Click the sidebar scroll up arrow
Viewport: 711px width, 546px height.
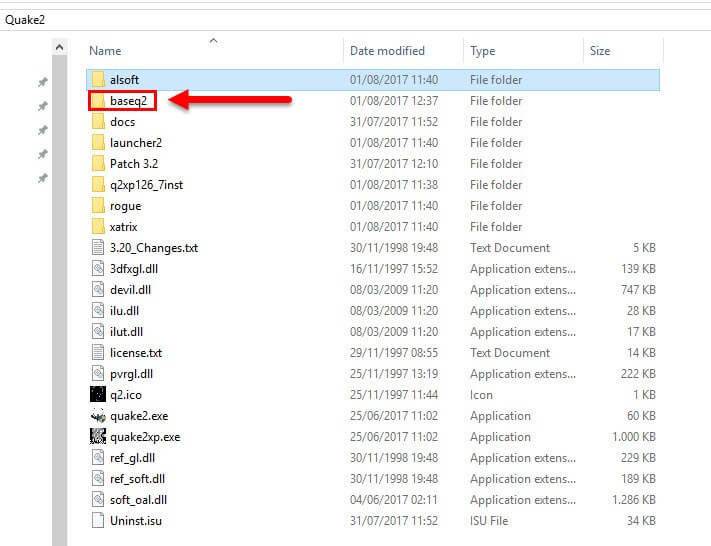pos(59,47)
